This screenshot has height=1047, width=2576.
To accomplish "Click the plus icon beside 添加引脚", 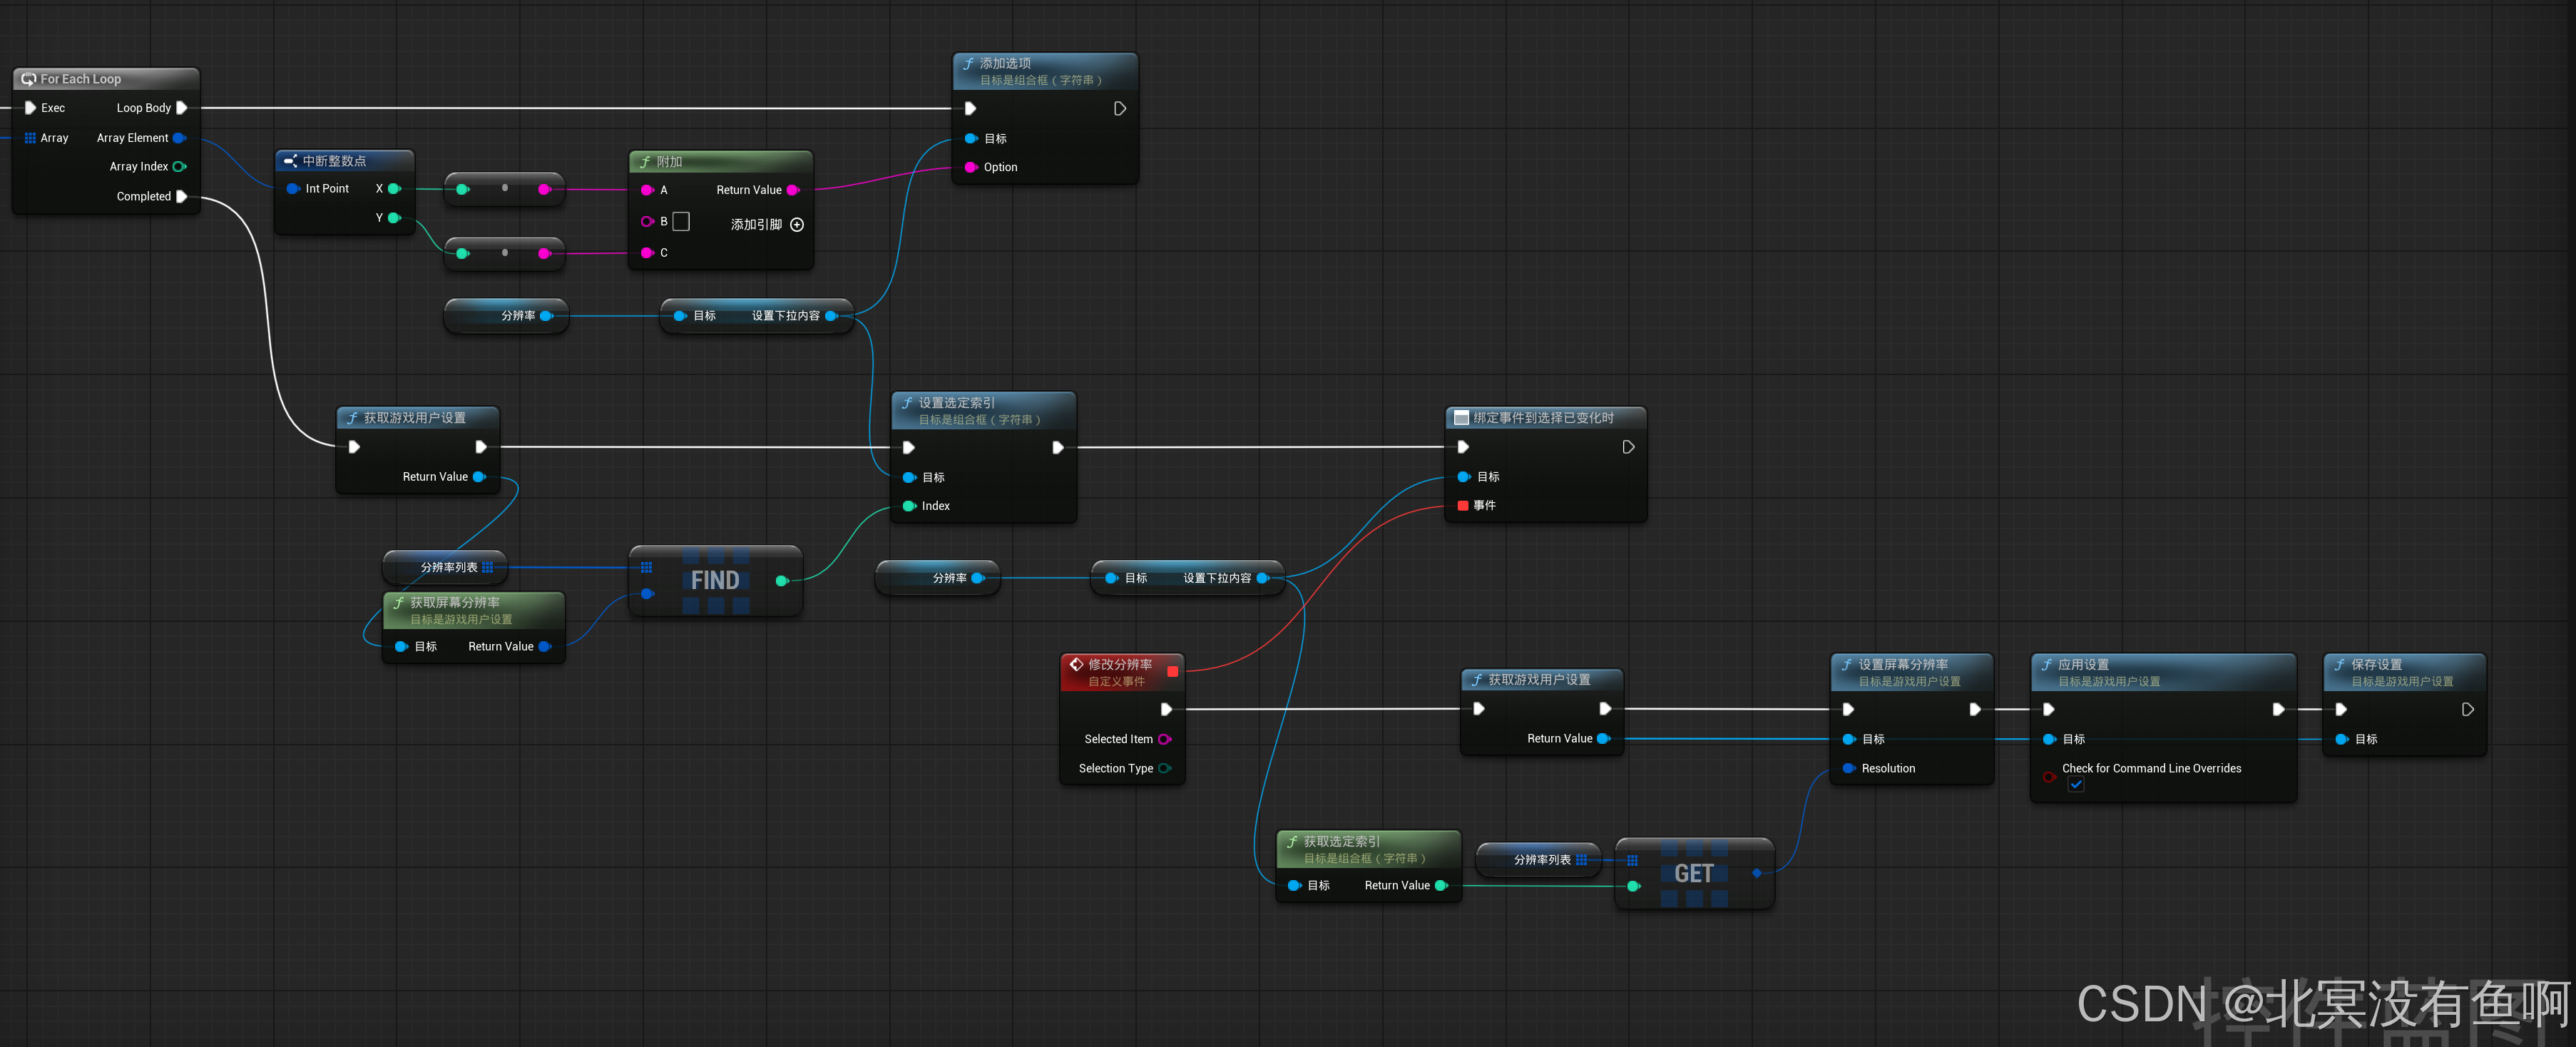I will tap(797, 225).
